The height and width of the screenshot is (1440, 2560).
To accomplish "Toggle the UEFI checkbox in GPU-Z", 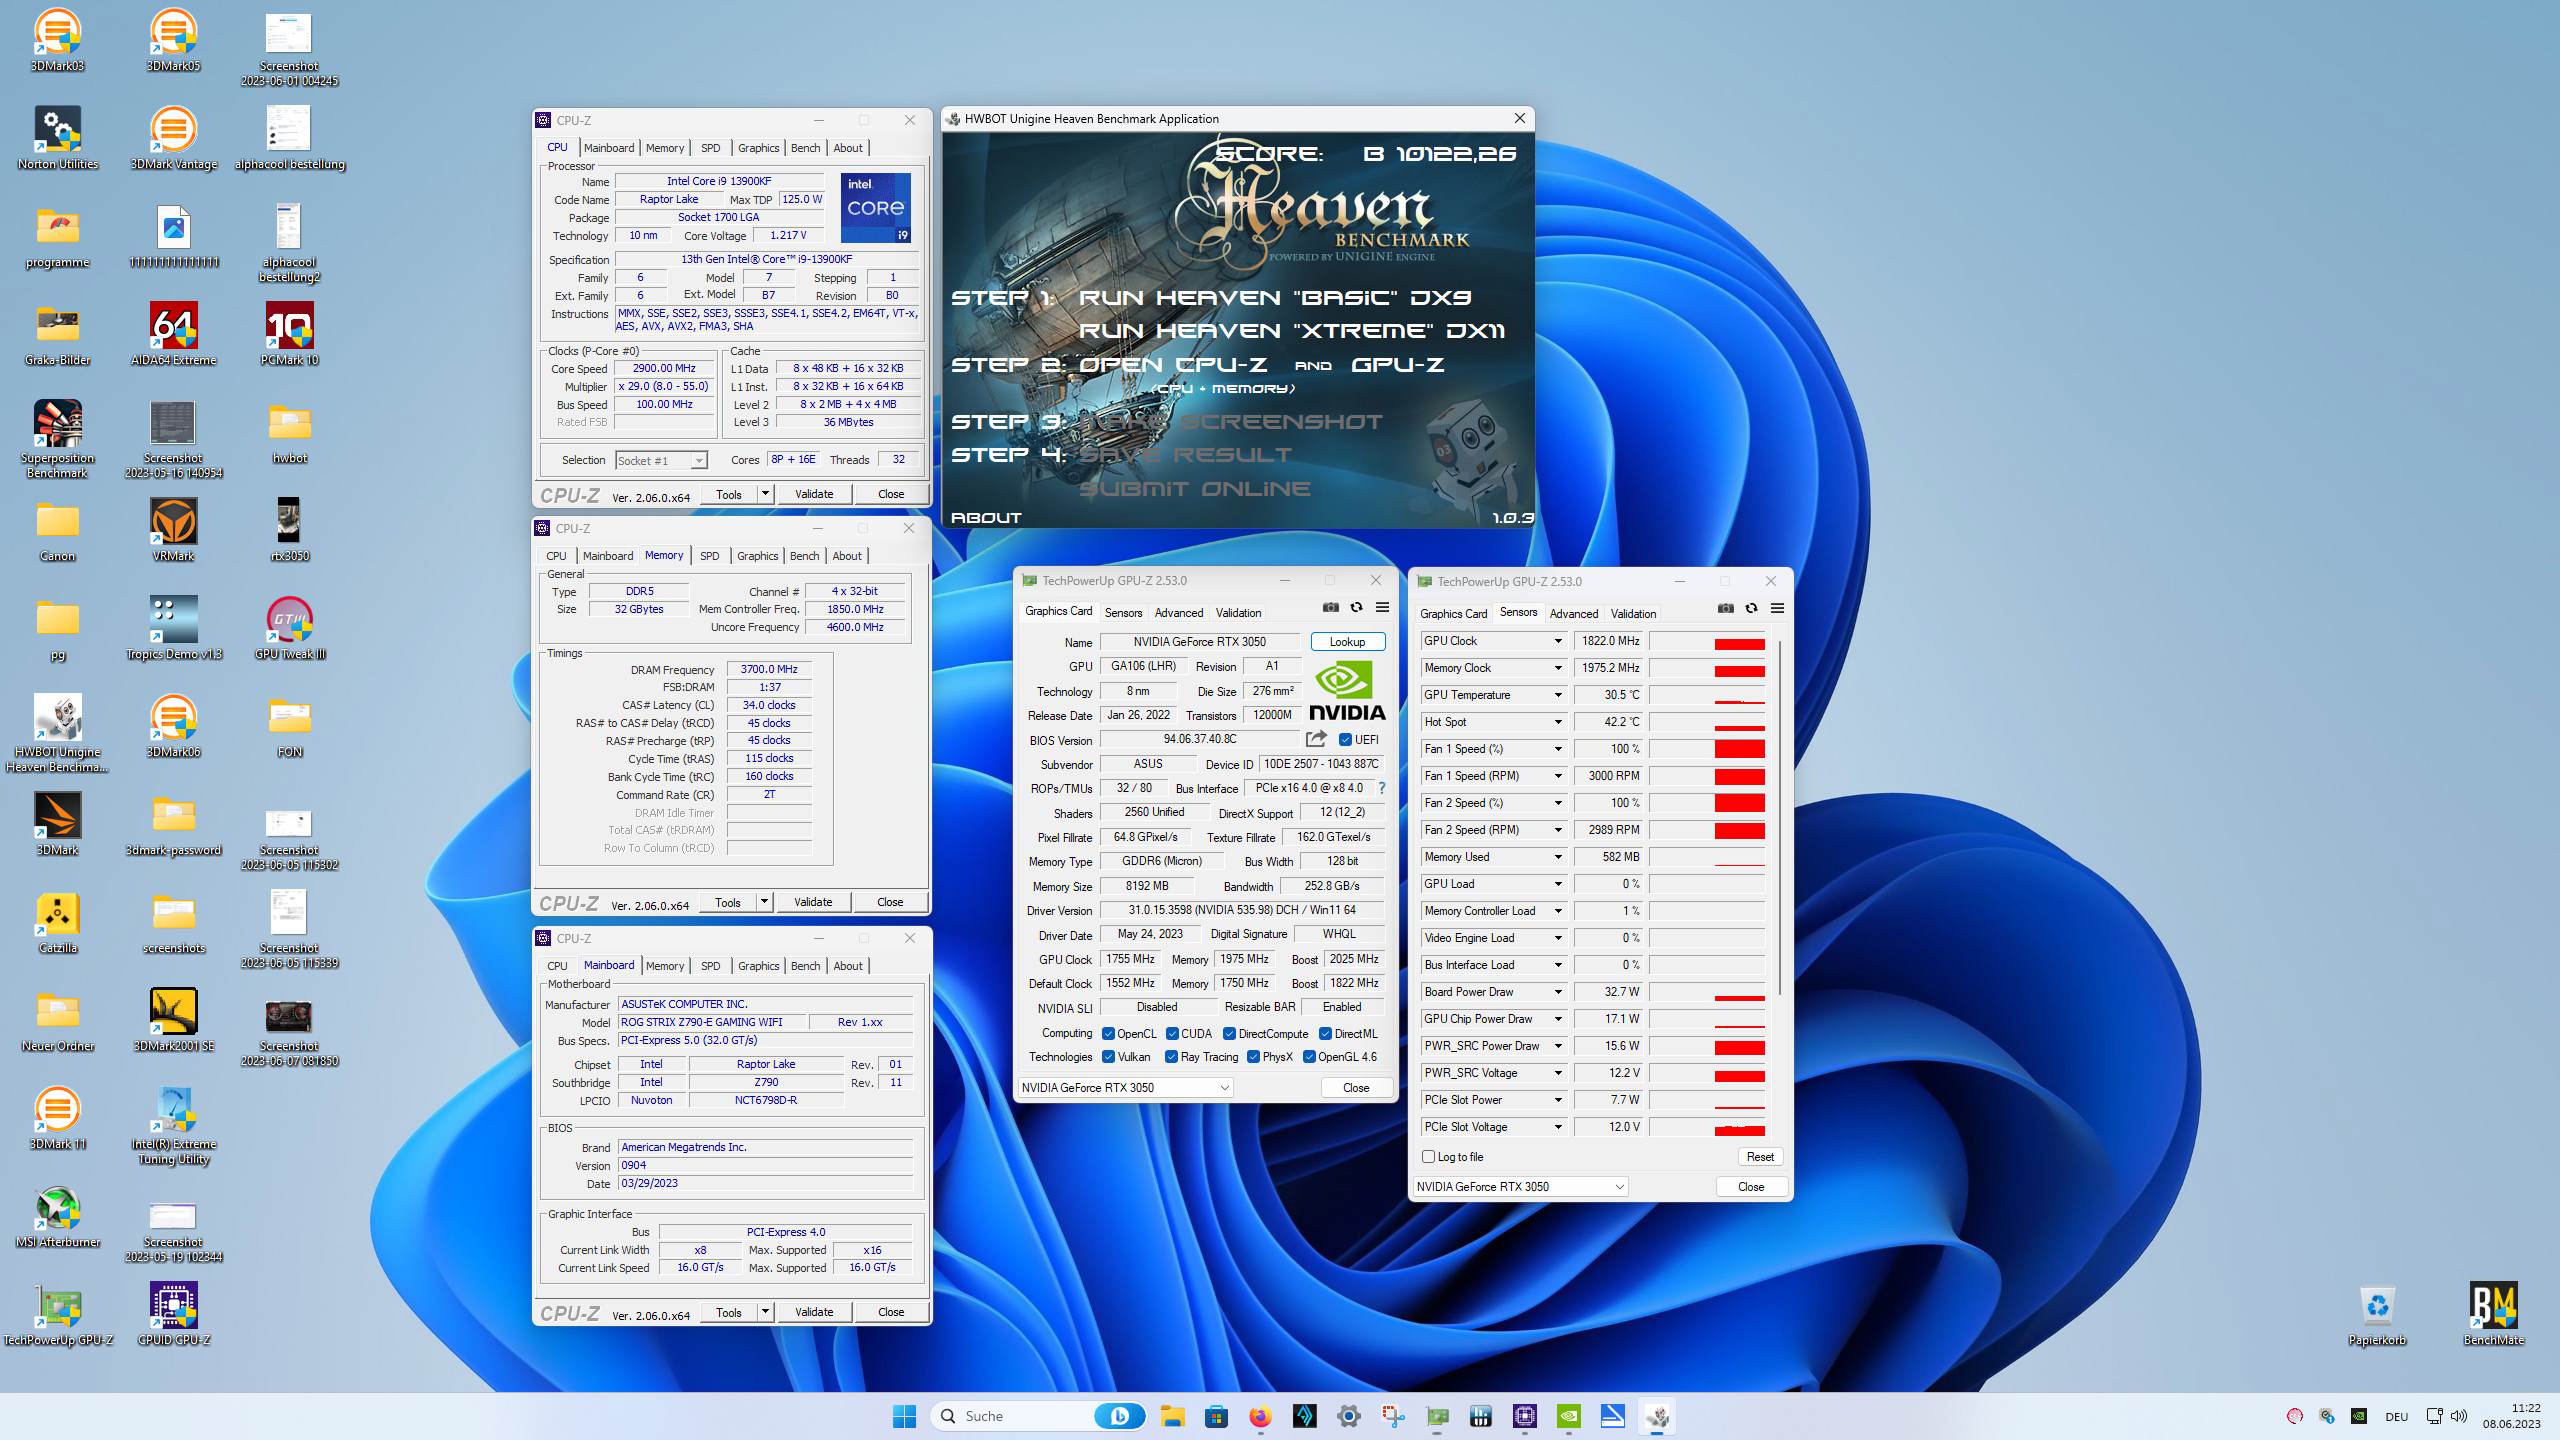I will (x=1345, y=740).
